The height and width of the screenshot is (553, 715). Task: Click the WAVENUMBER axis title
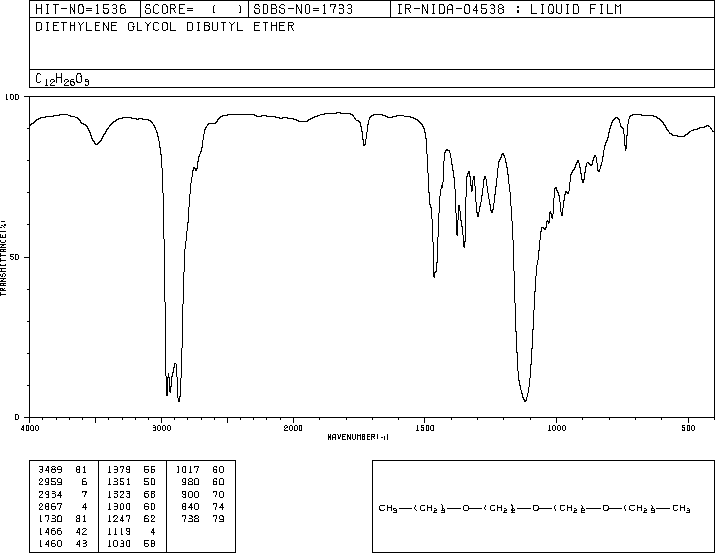(358, 437)
